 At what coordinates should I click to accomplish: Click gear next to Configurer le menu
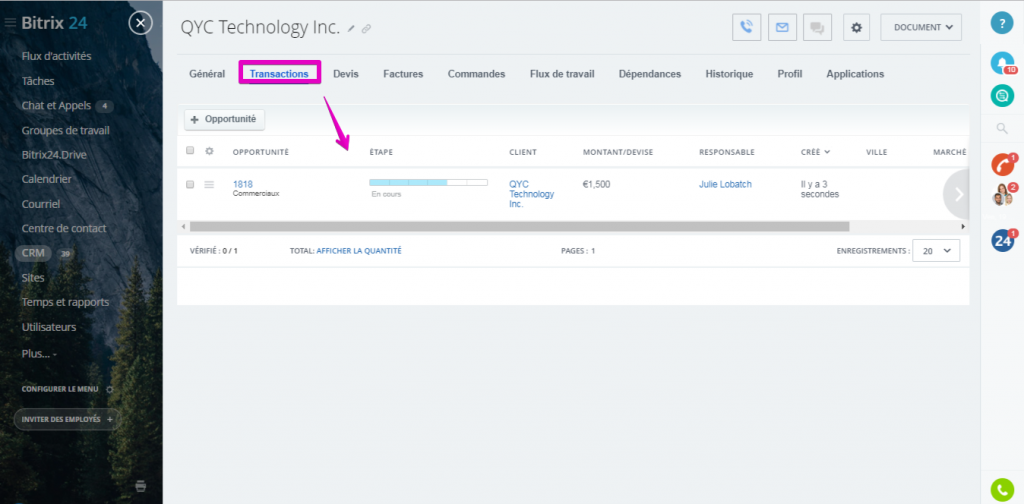[x=110, y=389]
